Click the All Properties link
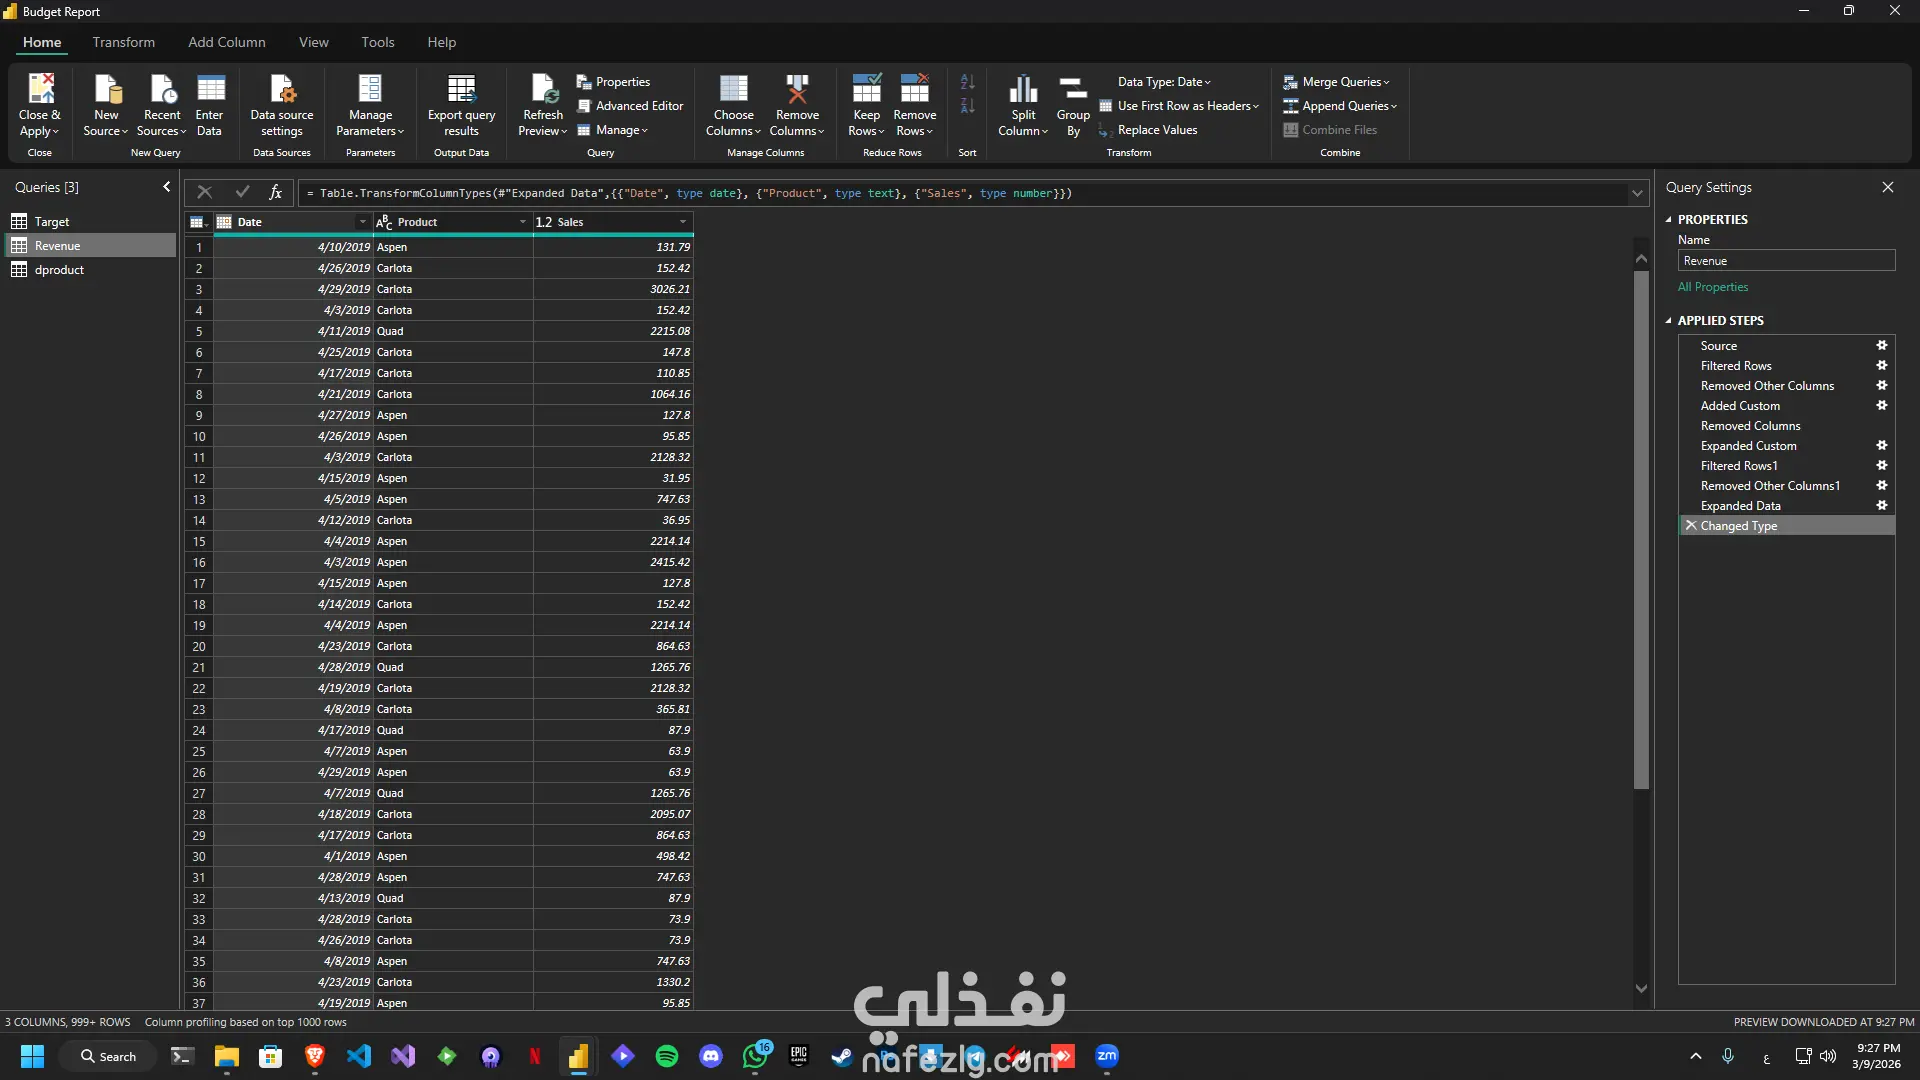Image resolution: width=1920 pixels, height=1080 pixels. [1713, 287]
